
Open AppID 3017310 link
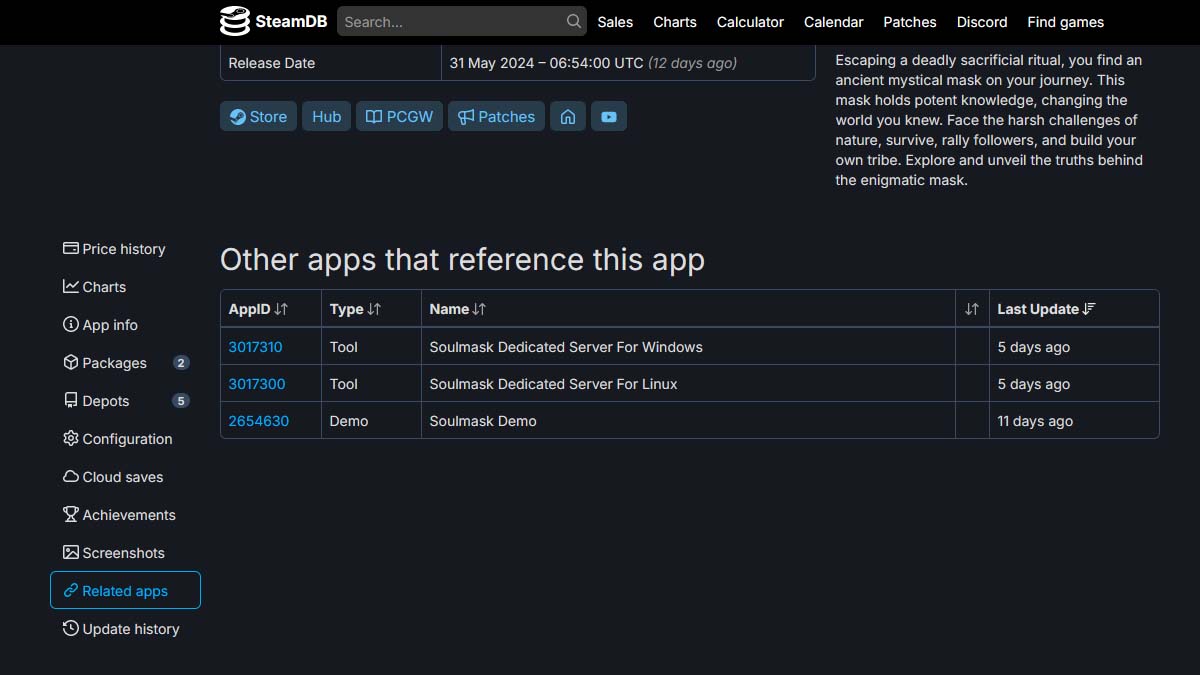click(256, 346)
